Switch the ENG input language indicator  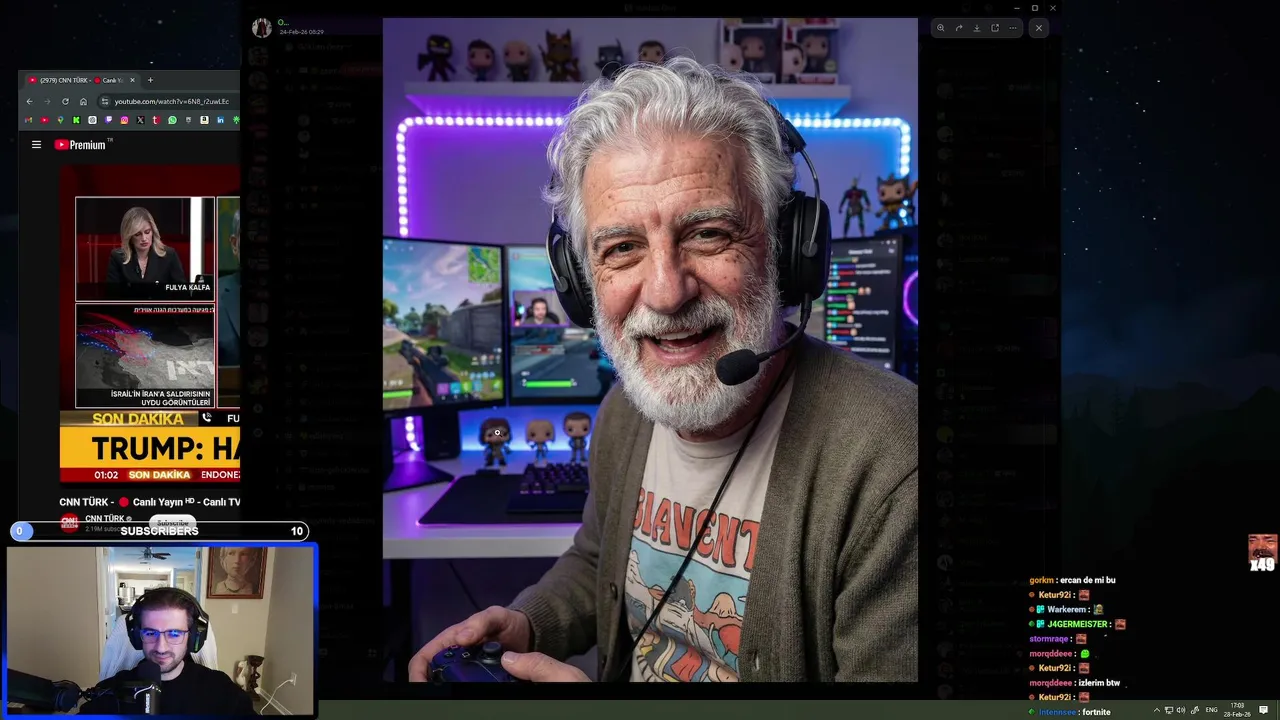pos(1211,710)
